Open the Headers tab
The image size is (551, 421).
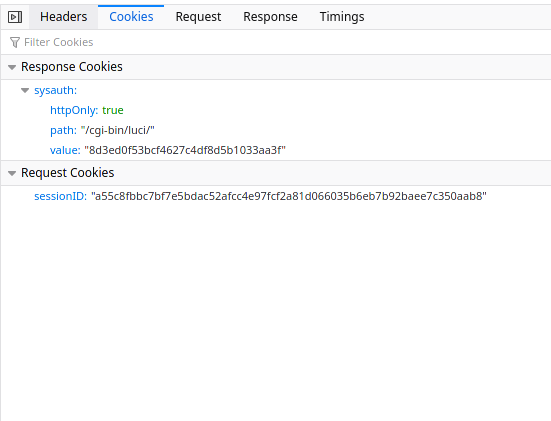coord(64,17)
